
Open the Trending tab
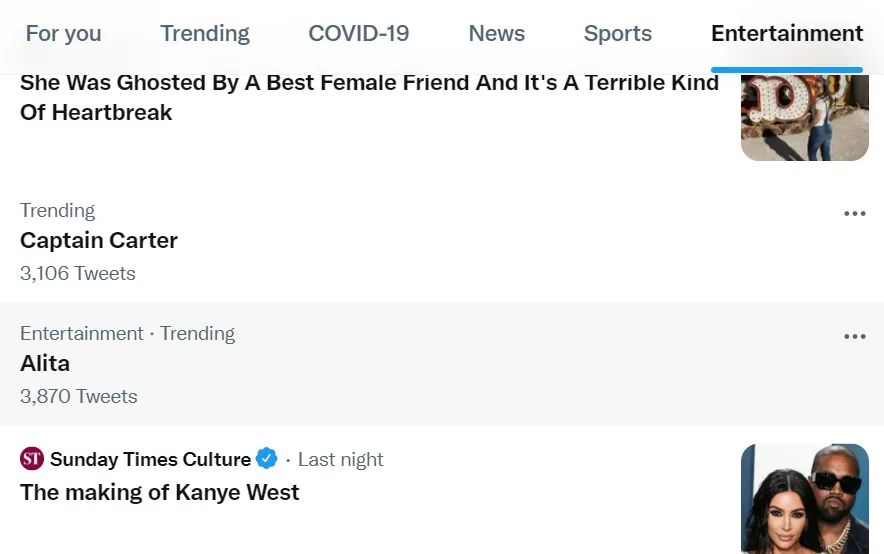(205, 33)
